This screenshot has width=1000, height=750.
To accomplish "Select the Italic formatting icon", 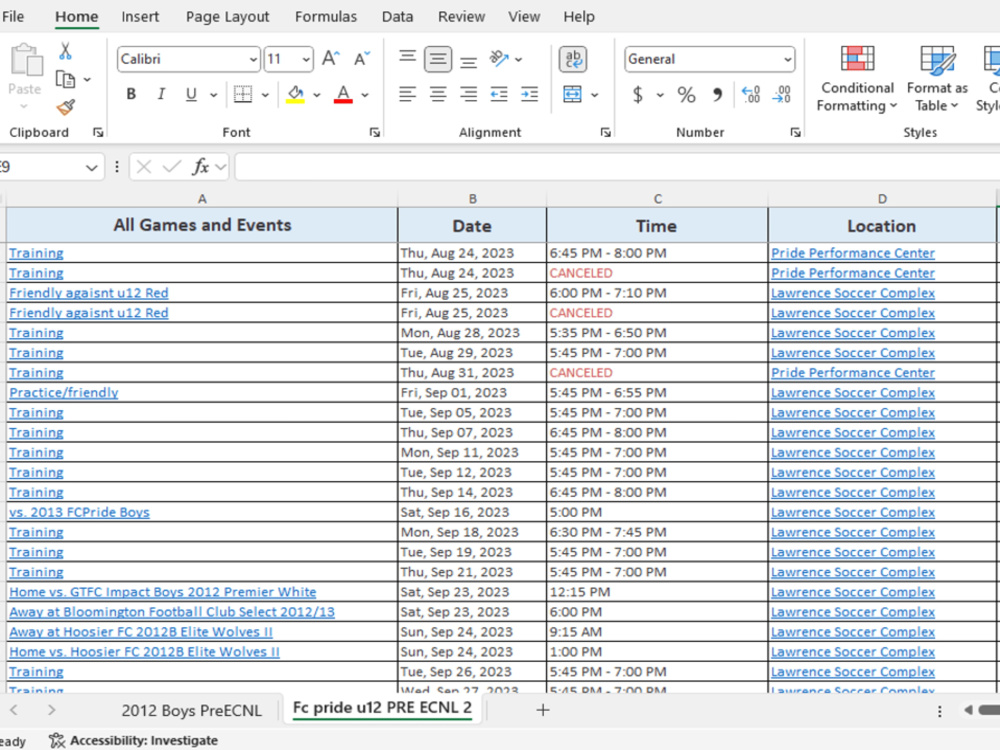I will coord(160,94).
